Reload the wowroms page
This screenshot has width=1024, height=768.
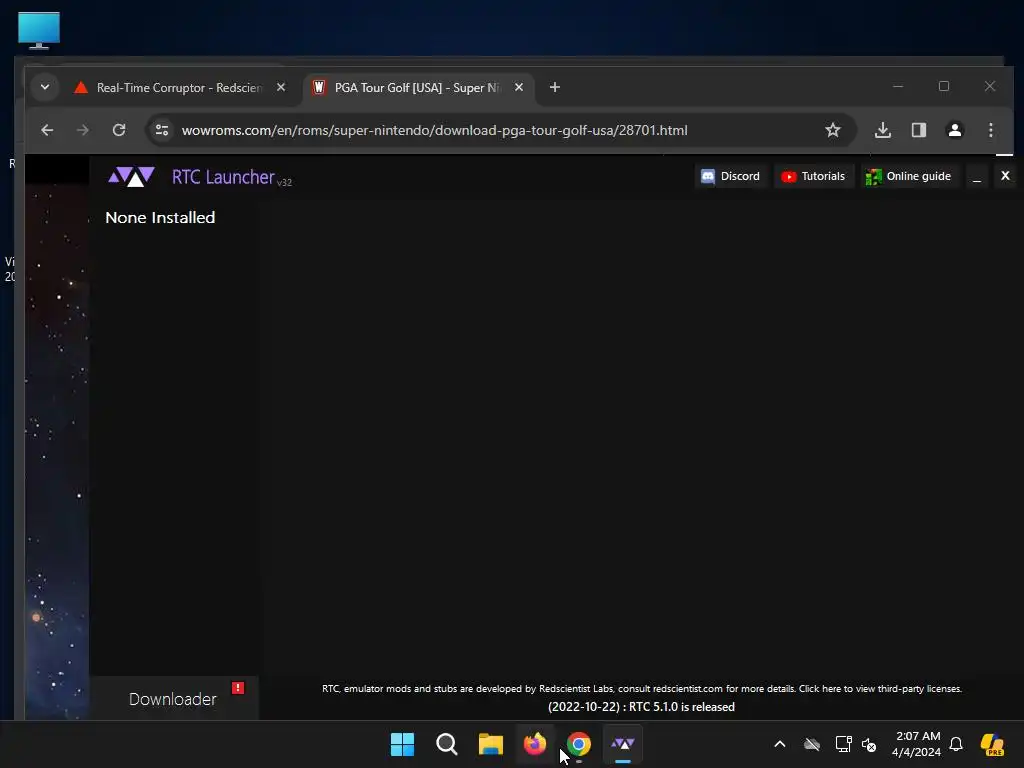click(x=119, y=130)
